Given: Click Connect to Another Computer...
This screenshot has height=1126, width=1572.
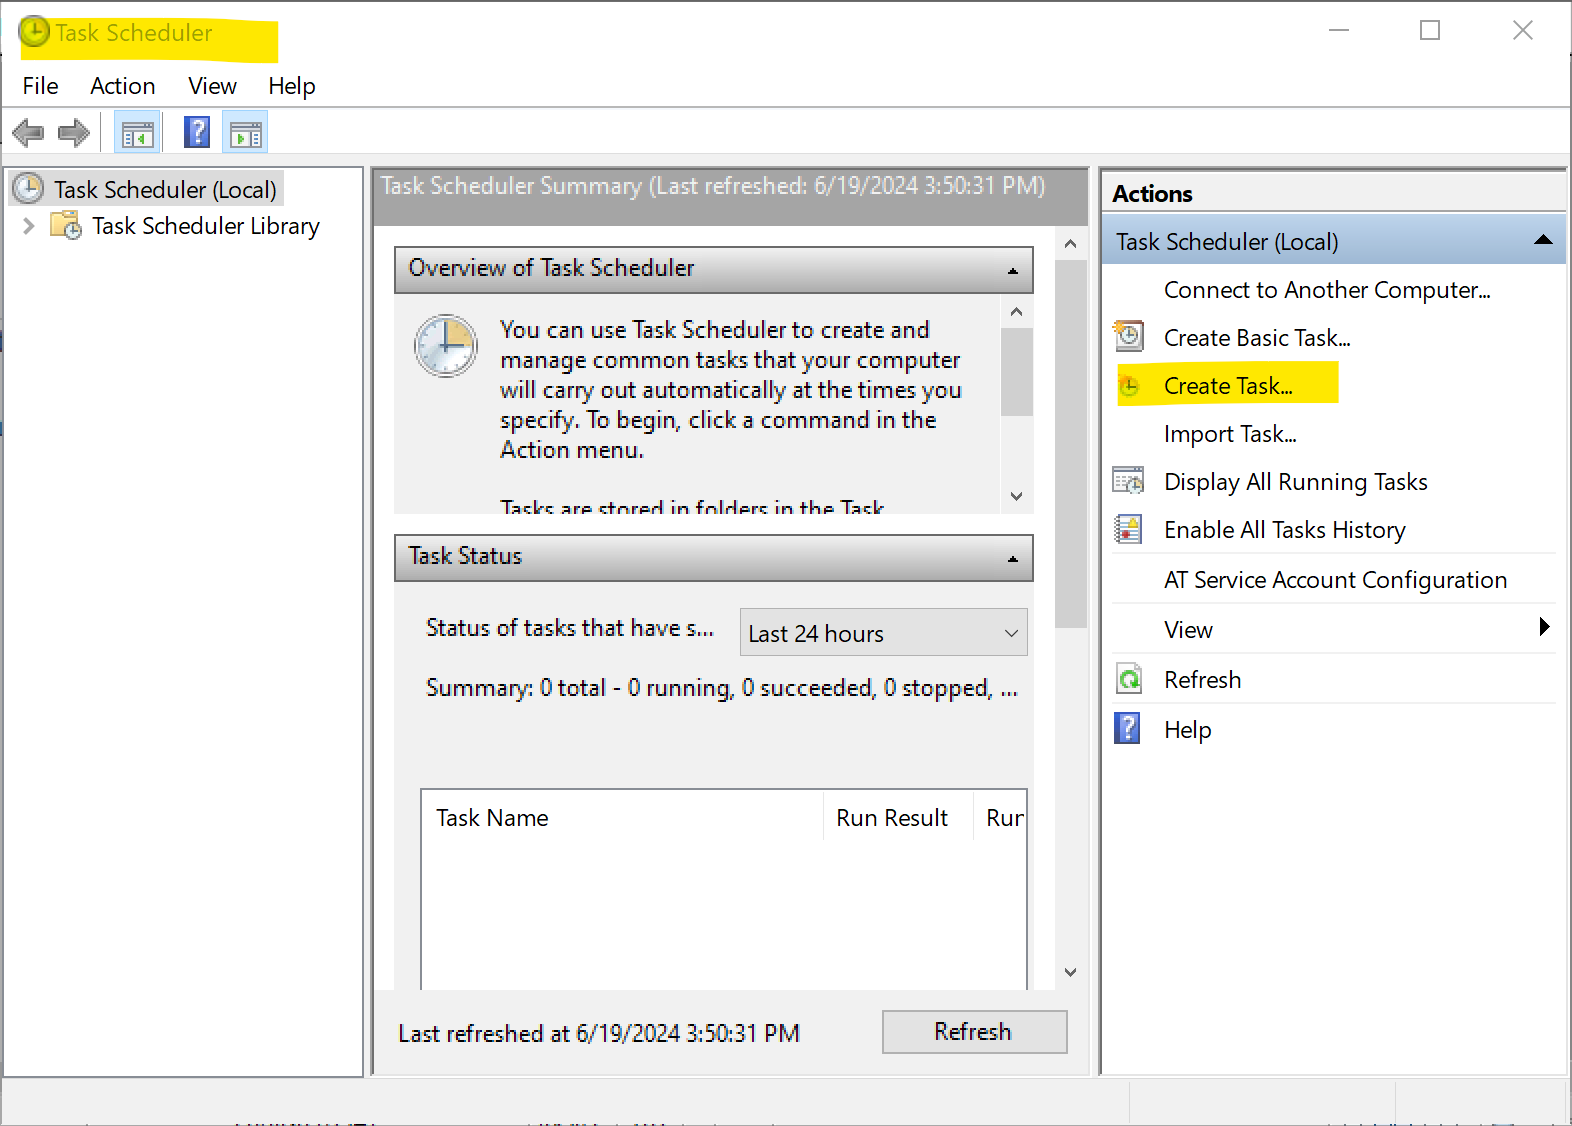Looking at the screenshot, I should pos(1327,290).
